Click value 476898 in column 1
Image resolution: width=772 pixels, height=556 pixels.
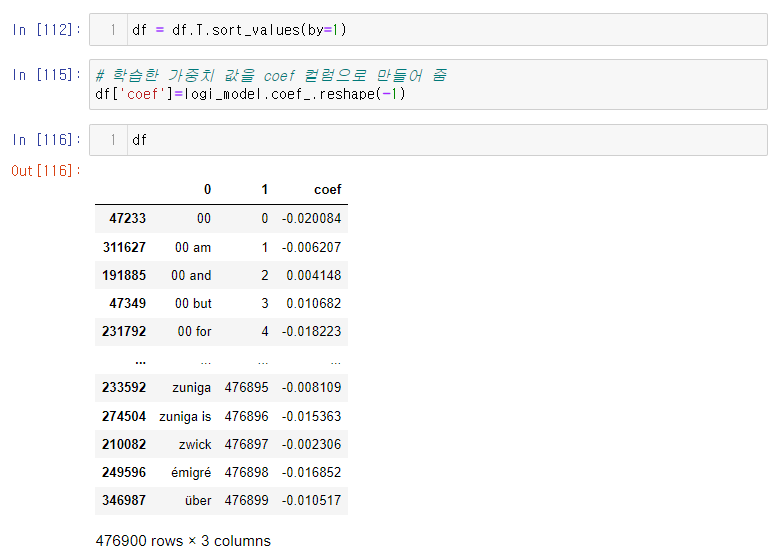[247, 473]
